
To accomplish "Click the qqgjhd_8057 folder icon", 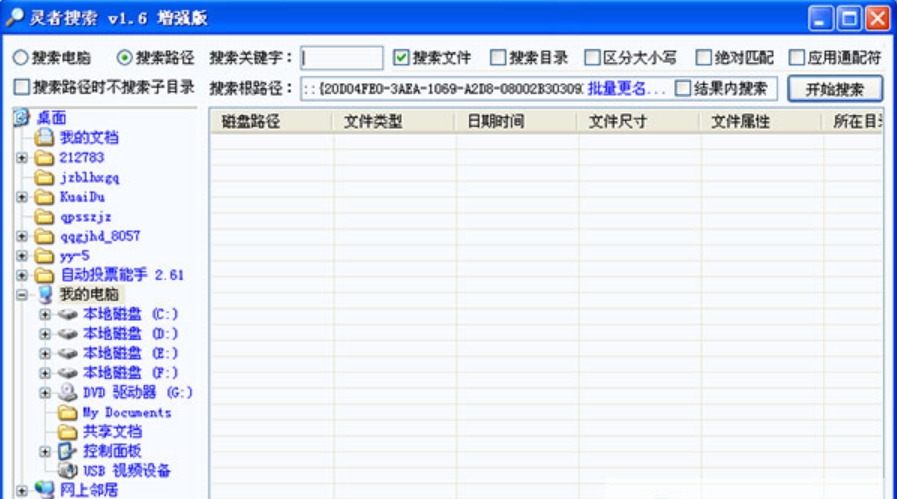I will (44, 236).
